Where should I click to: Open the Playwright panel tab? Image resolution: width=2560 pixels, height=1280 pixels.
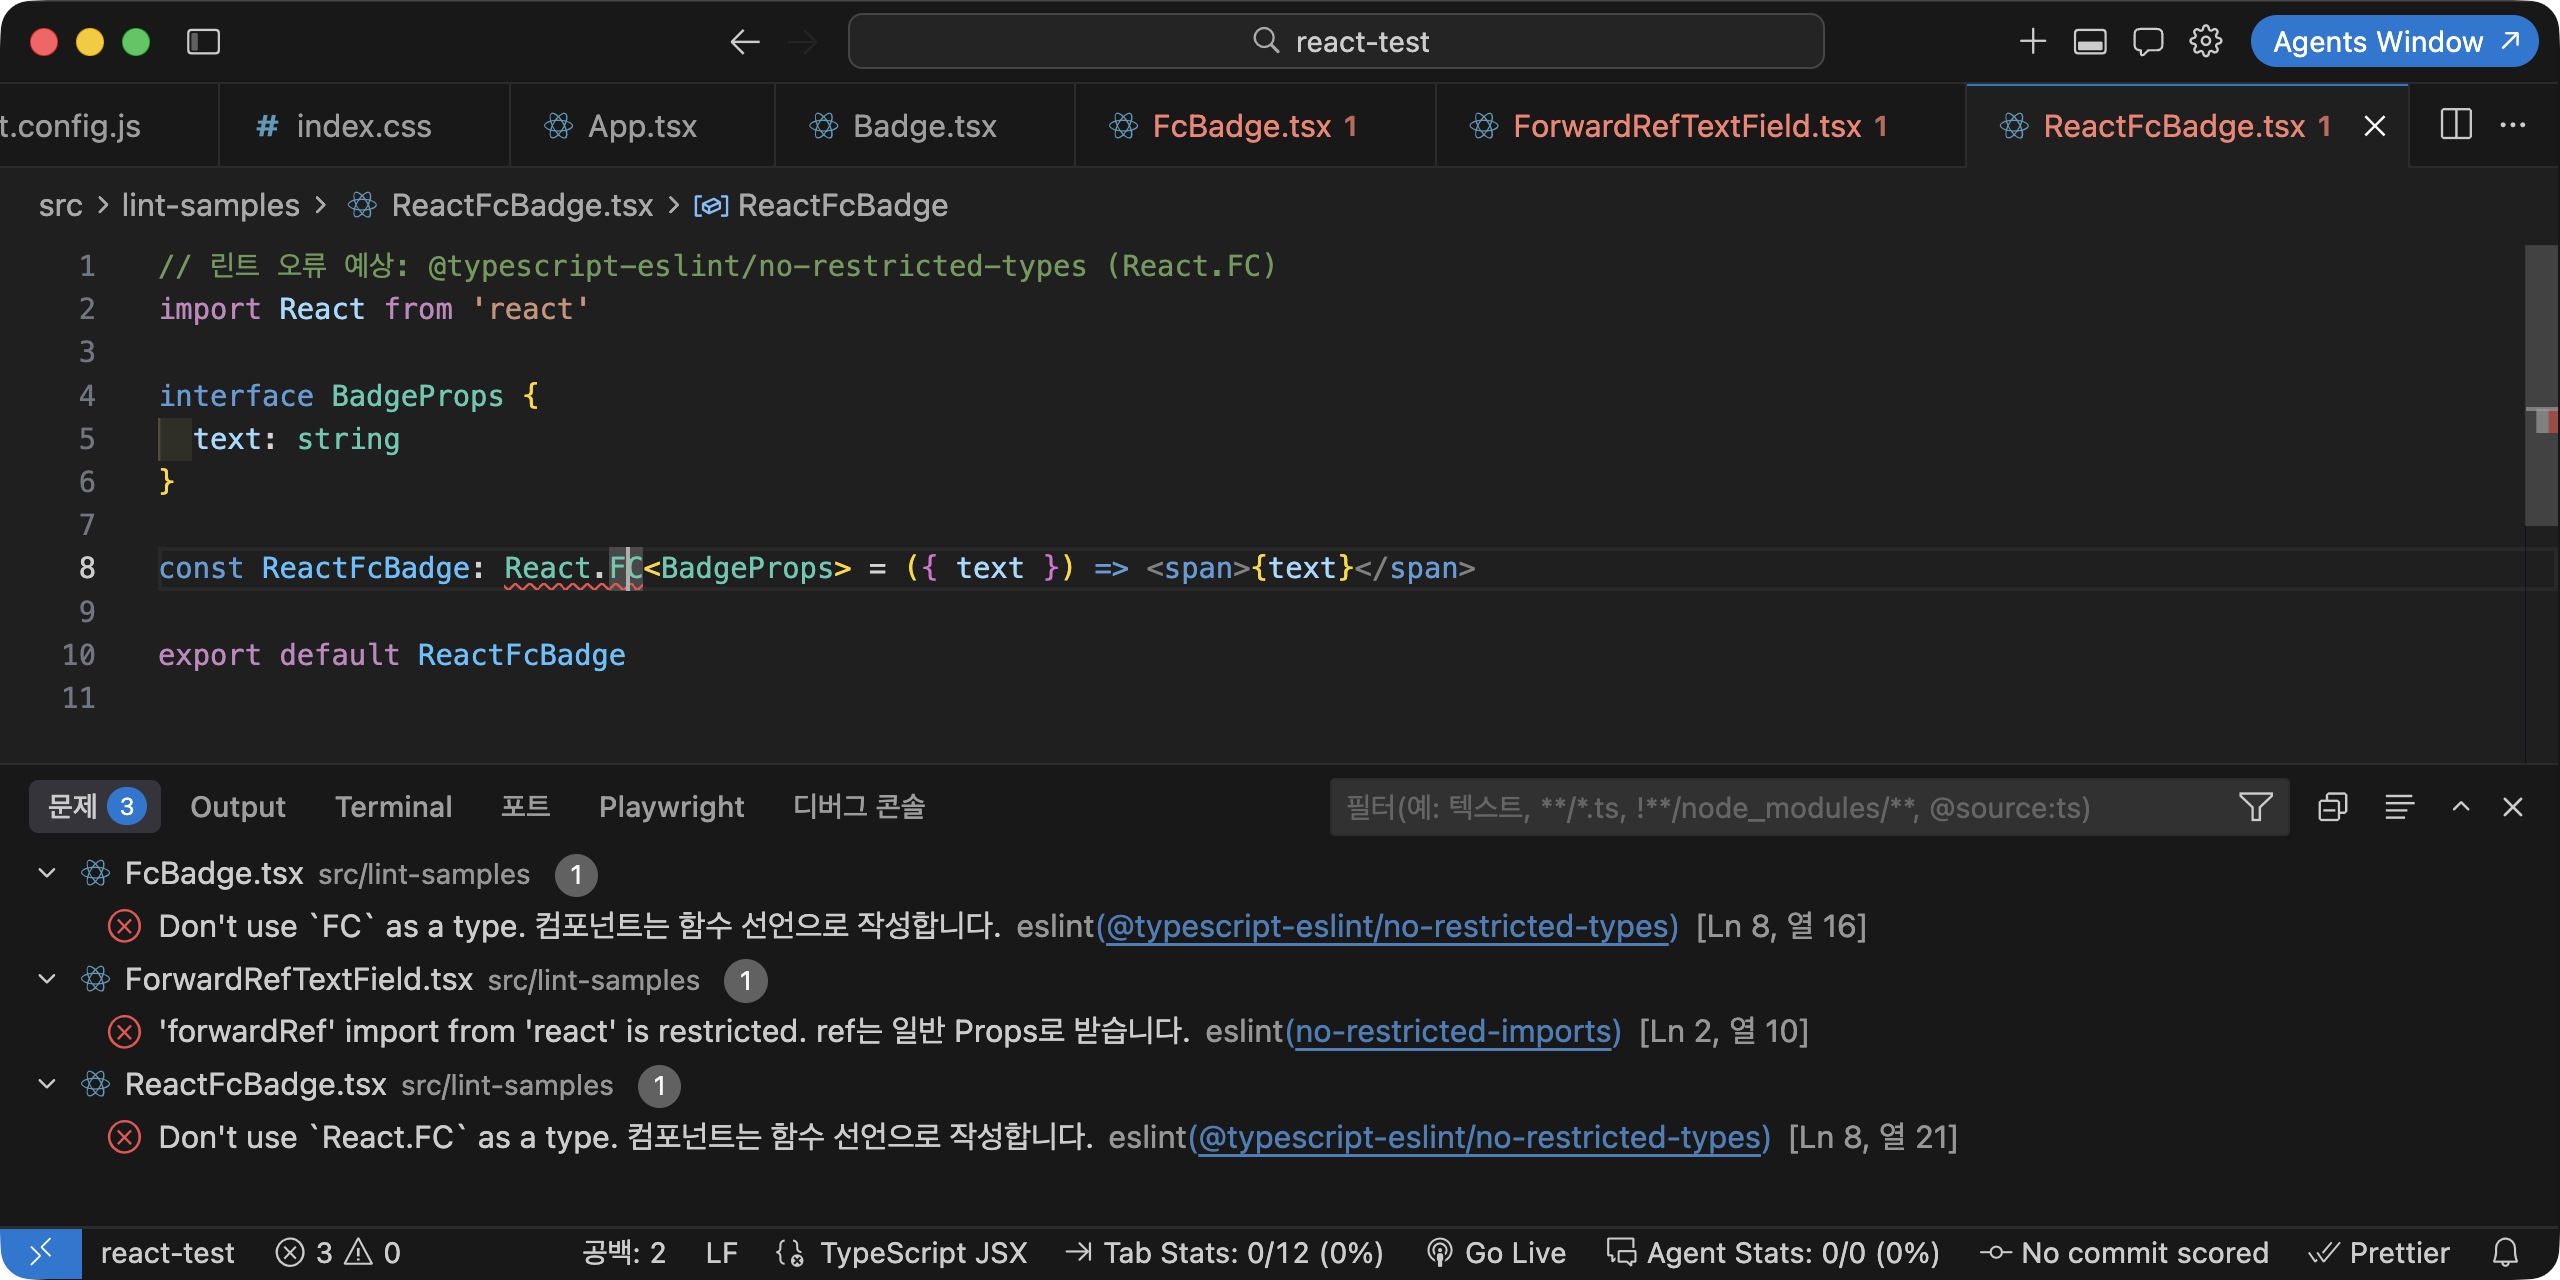pos(671,807)
